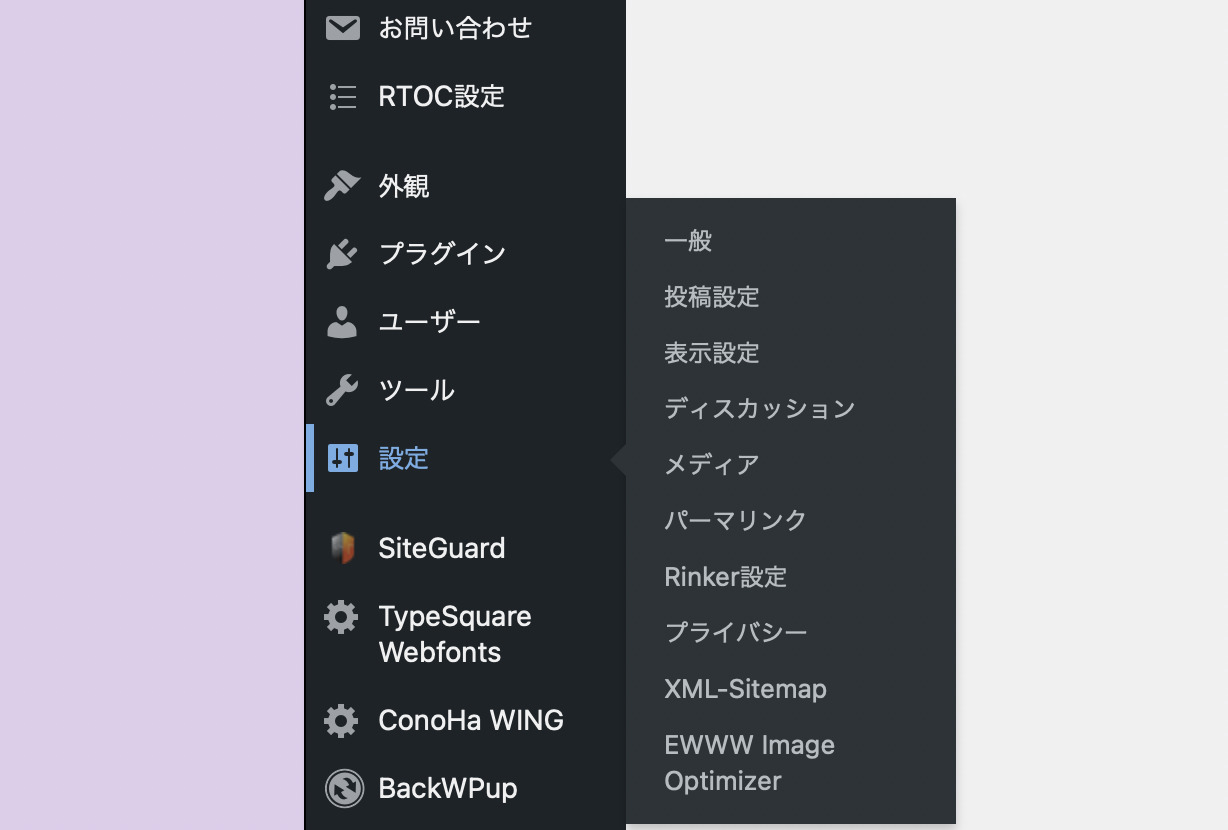Viewport: 1228px width, 830px height.
Task: Open プライバシー settings
Action: [736, 633]
